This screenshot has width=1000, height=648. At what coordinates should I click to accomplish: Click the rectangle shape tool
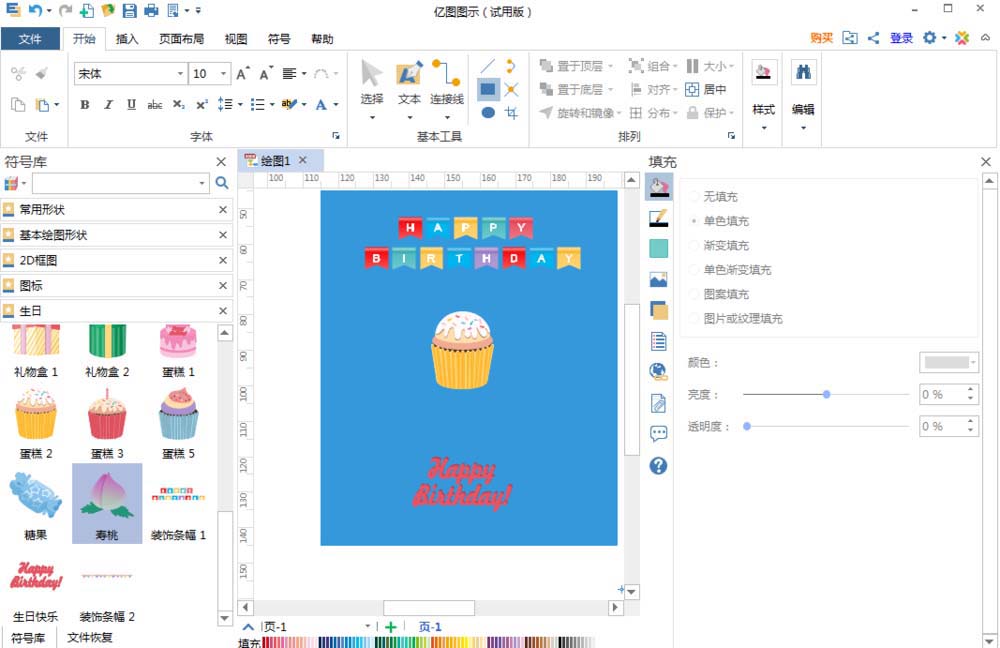click(488, 89)
